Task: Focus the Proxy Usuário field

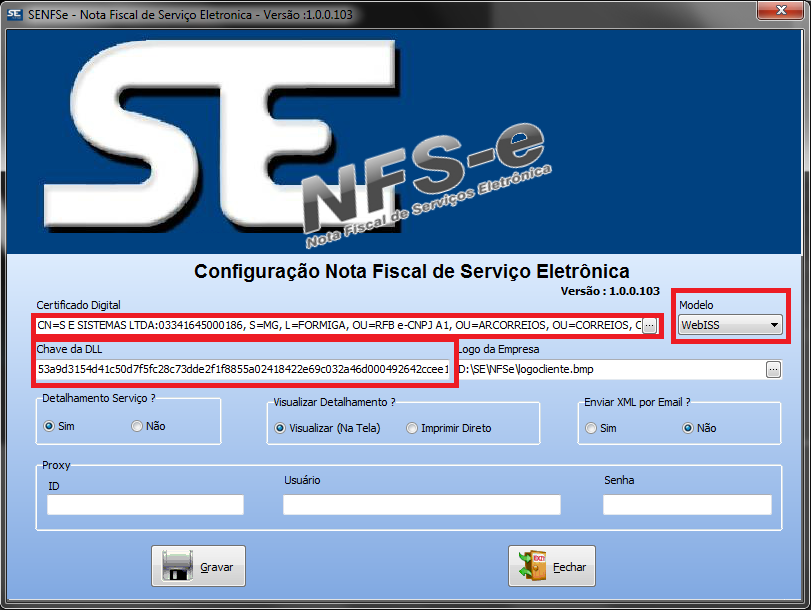Action: [421, 505]
